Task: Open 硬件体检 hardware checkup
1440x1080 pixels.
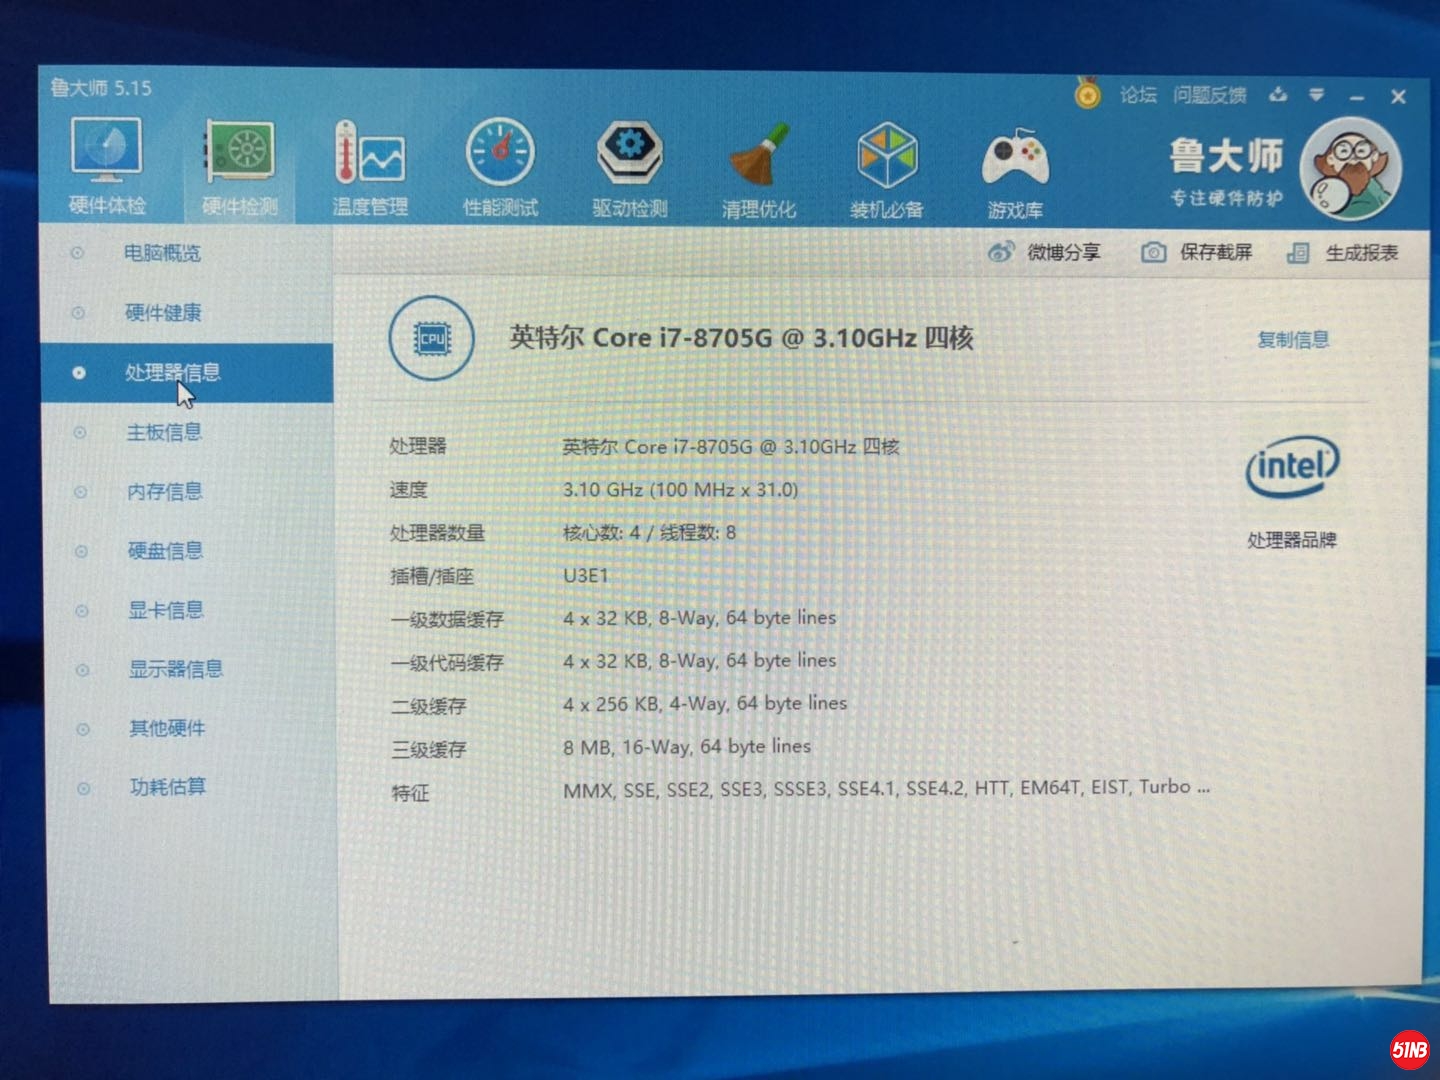Action: coord(107,165)
